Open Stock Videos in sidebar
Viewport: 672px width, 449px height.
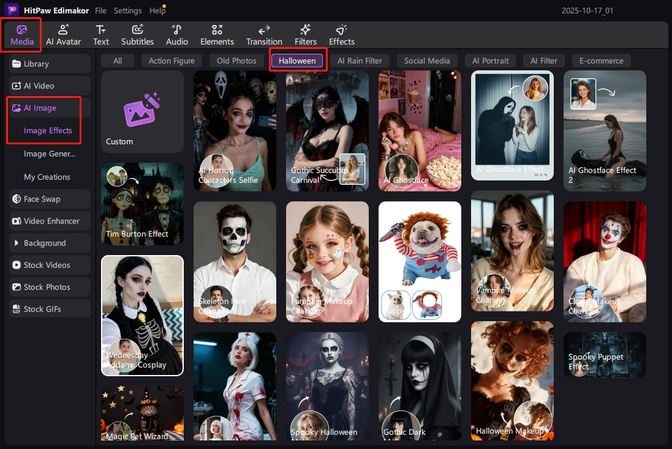tap(46, 265)
